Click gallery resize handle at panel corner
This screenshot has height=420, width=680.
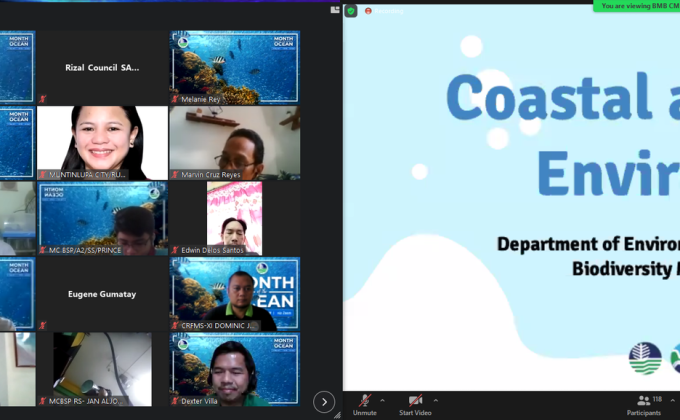pyautogui.click(x=337, y=415)
